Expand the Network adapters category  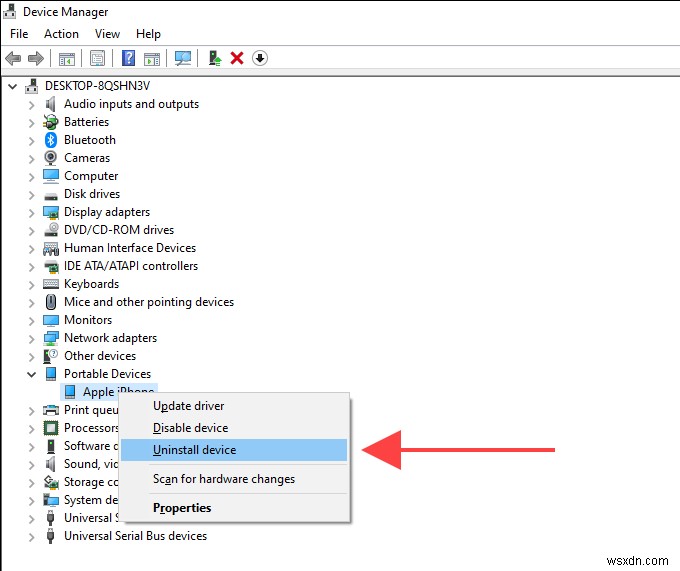[x=31, y=338]
